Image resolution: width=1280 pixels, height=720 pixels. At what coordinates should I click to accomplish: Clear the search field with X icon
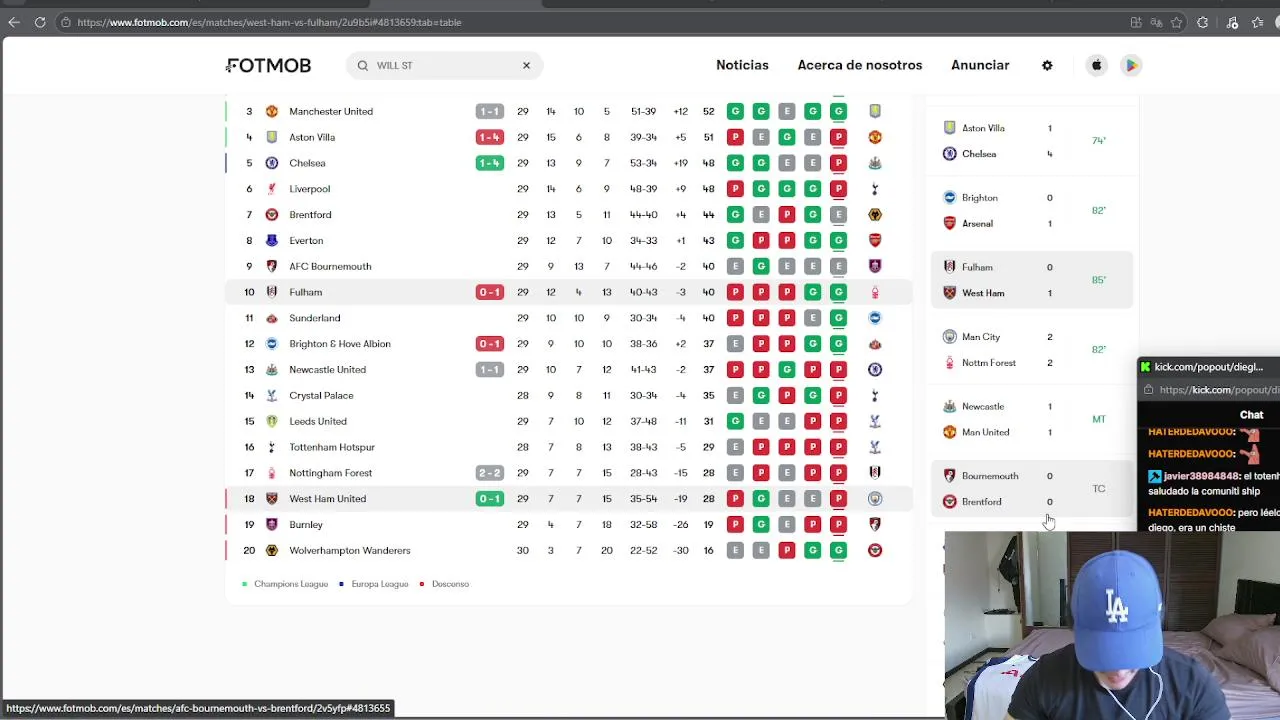[x=526, y=65]
